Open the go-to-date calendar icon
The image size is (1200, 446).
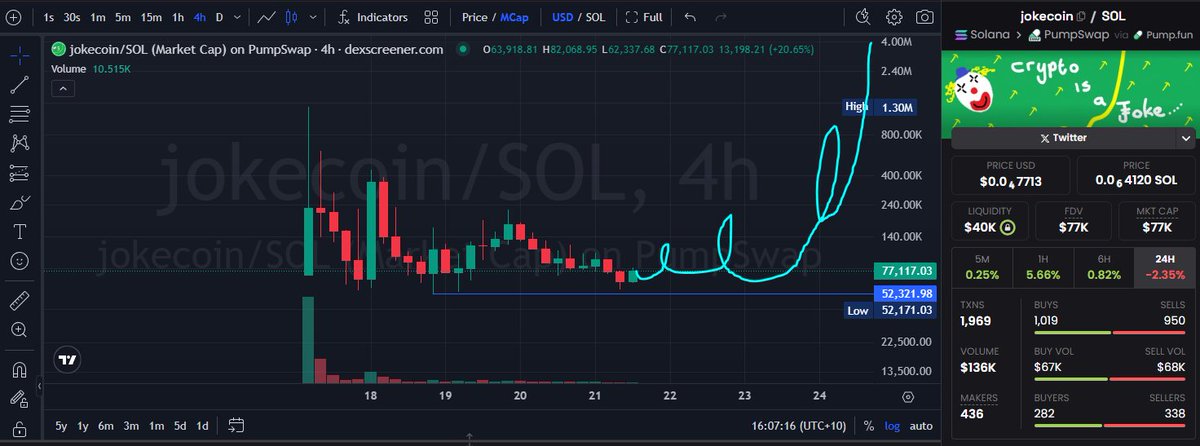pos(235,424)
